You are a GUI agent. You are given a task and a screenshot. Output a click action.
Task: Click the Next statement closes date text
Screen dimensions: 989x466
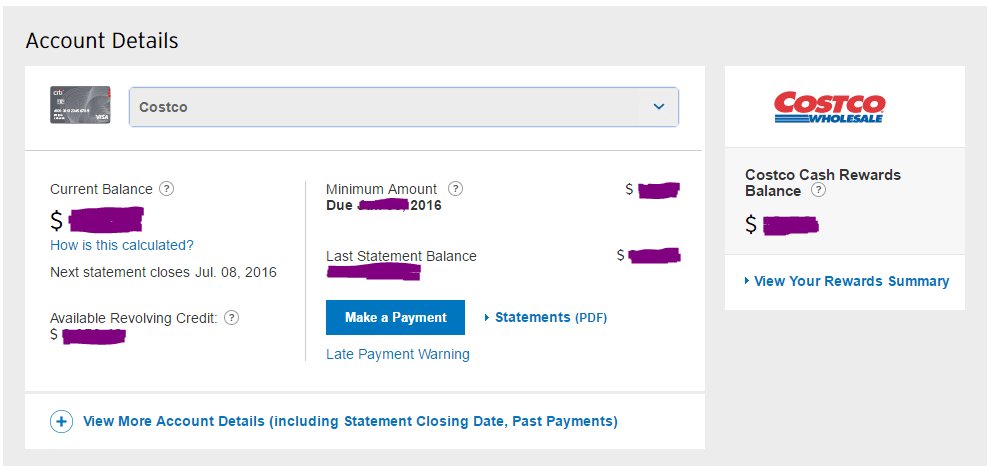[163, 273]
